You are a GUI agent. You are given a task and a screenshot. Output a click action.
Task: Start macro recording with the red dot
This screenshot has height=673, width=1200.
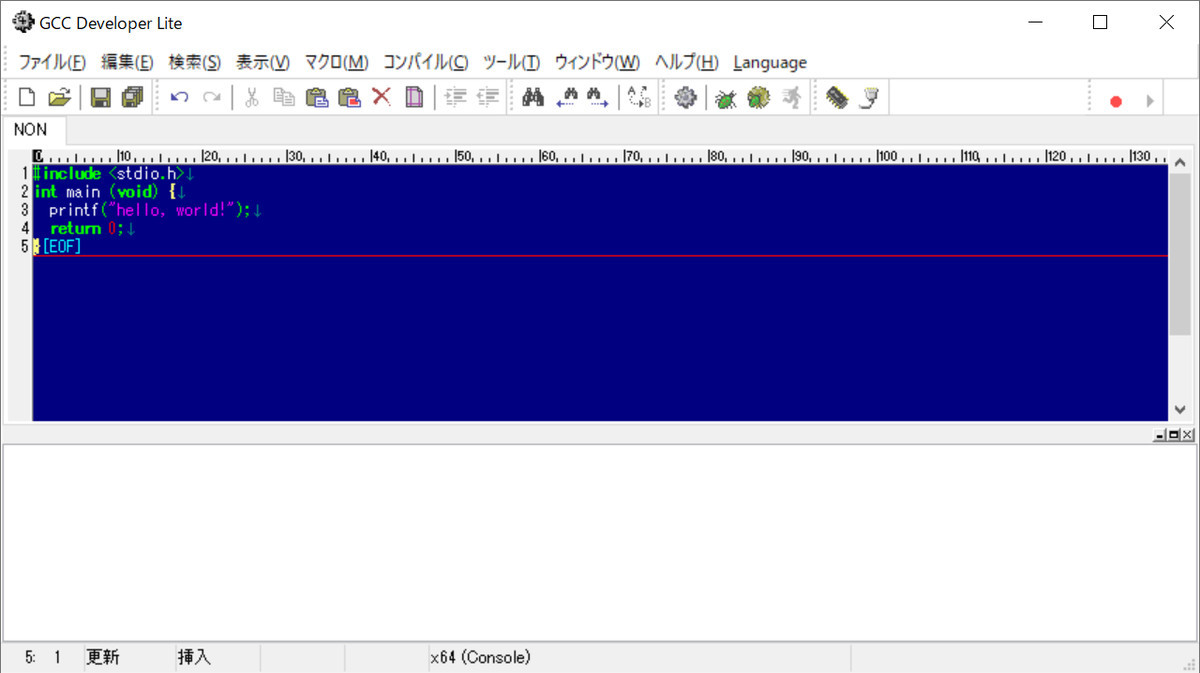pyautogui.click(x=1116, y=101)
